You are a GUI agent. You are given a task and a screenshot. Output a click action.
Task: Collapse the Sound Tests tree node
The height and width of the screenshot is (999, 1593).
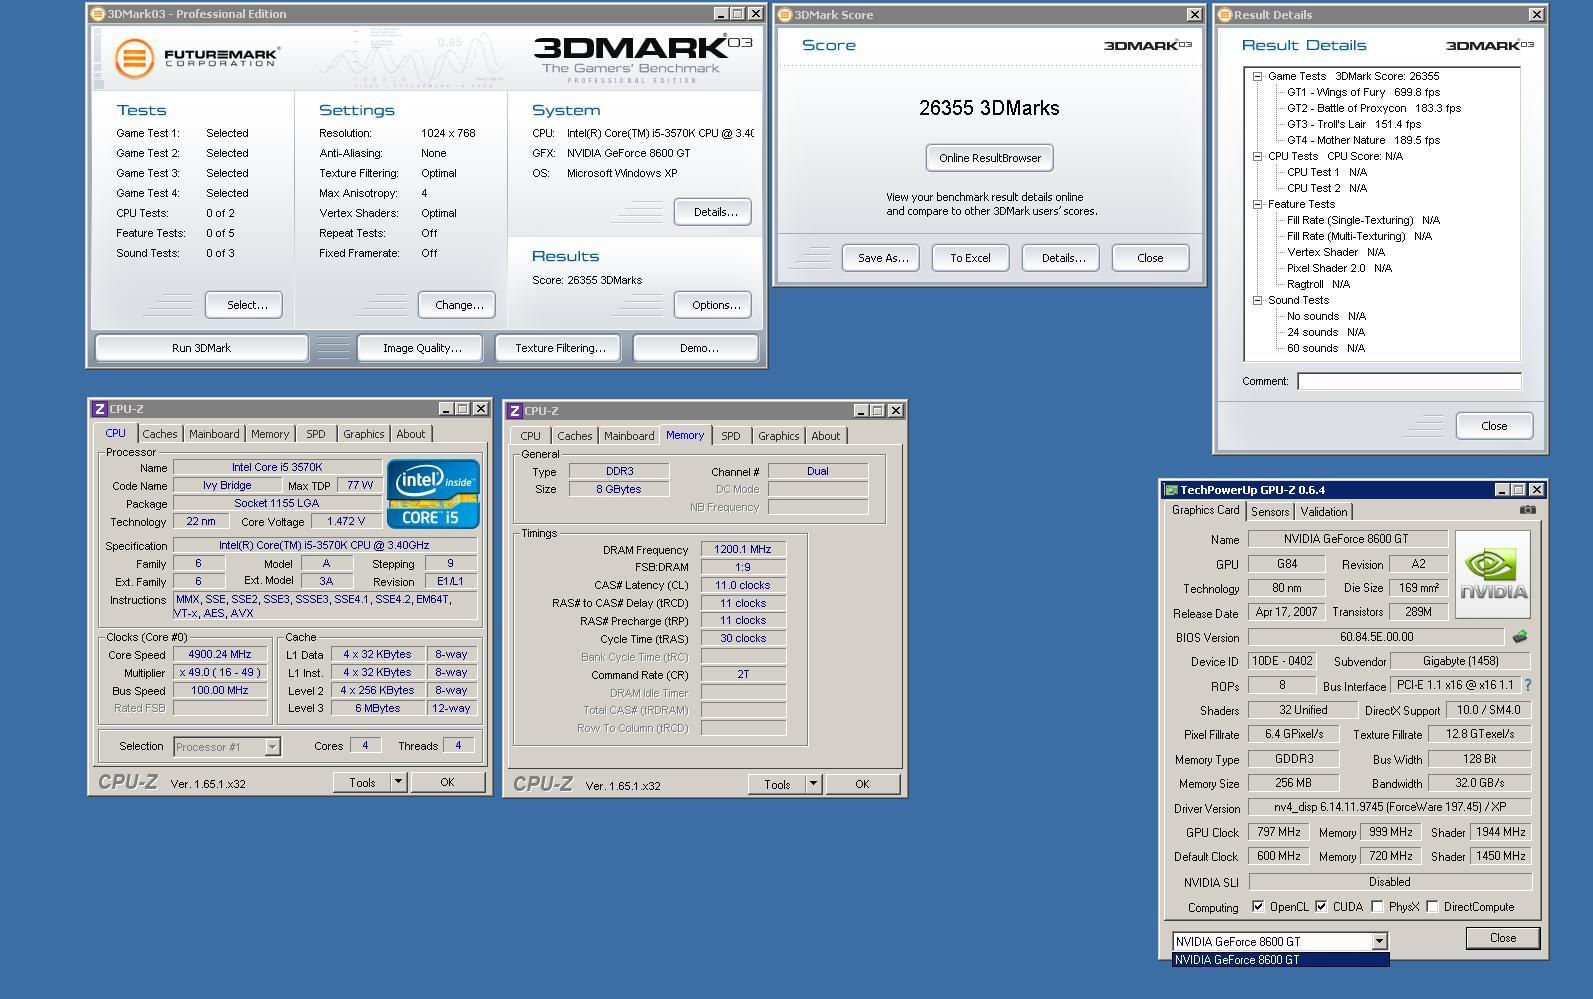[1258, 300]
